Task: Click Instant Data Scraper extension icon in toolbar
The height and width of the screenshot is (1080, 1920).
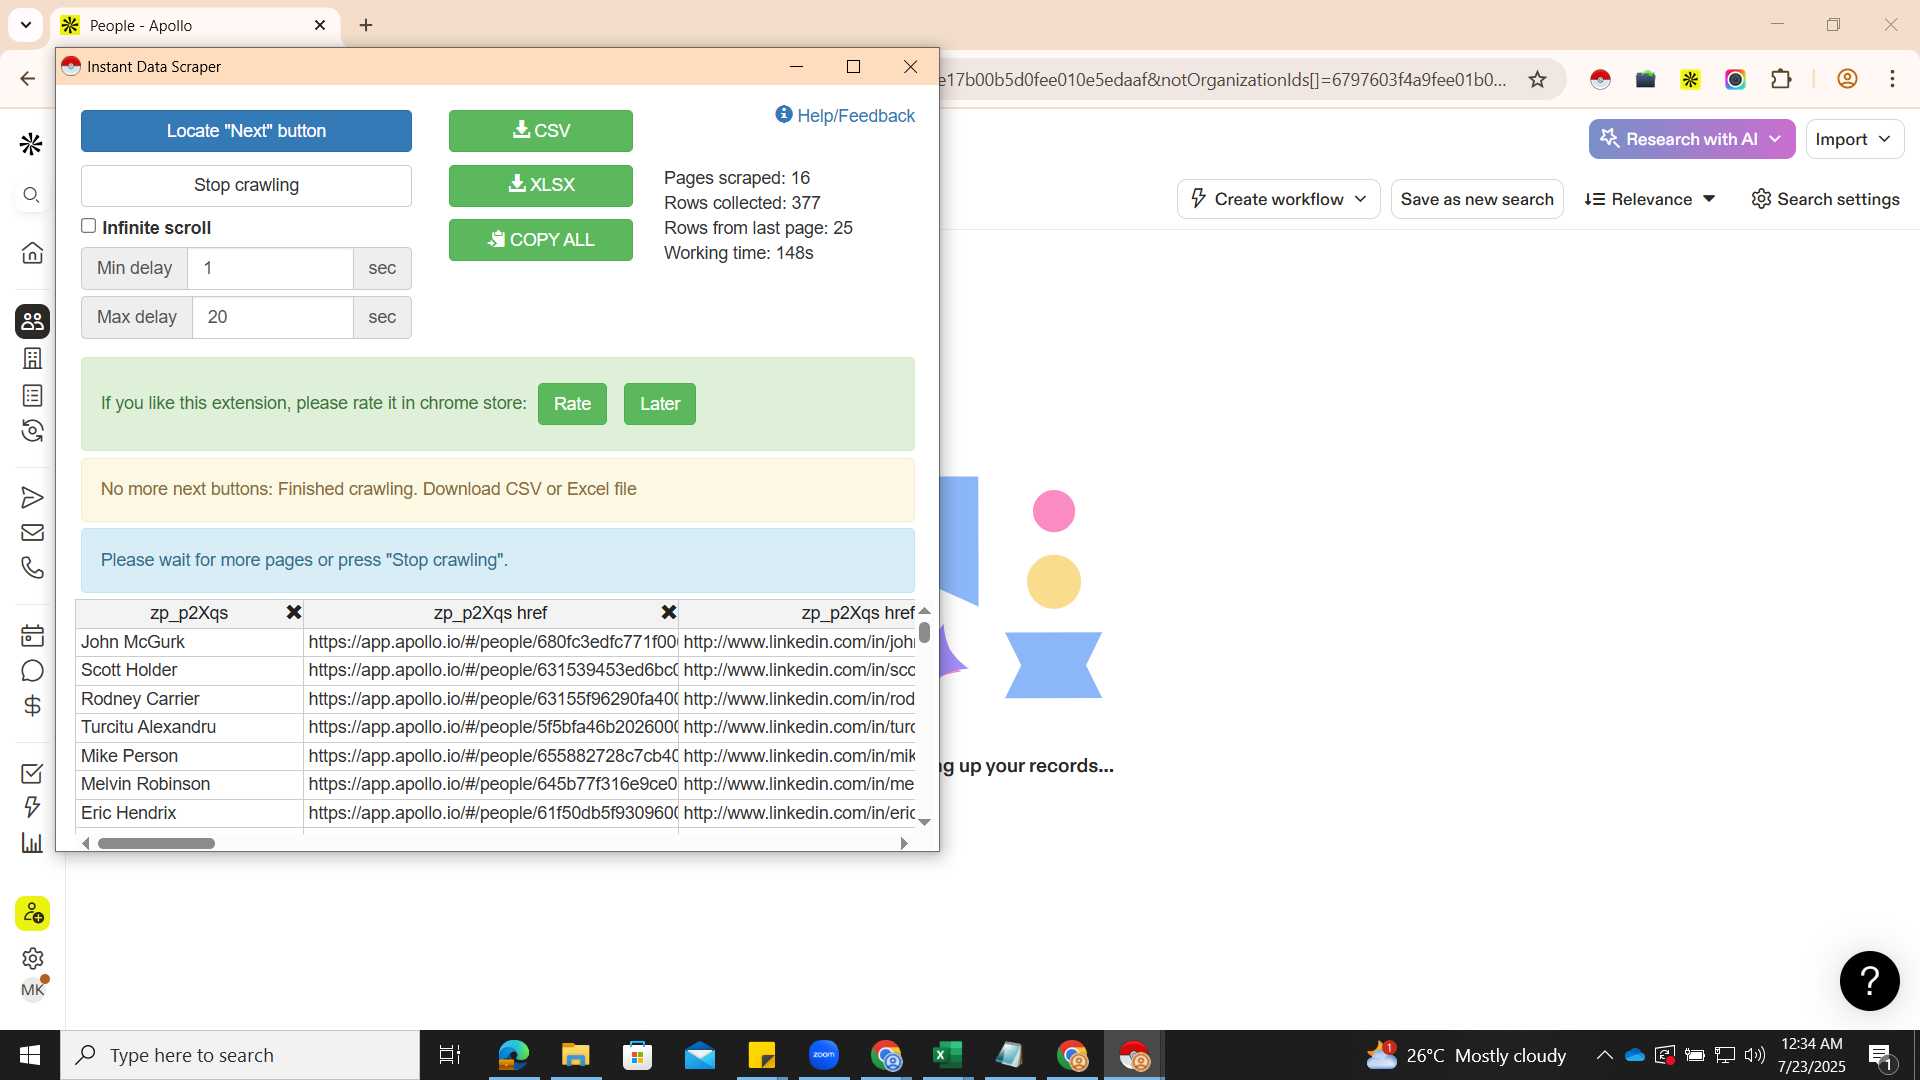Action: coord(1600,80)
